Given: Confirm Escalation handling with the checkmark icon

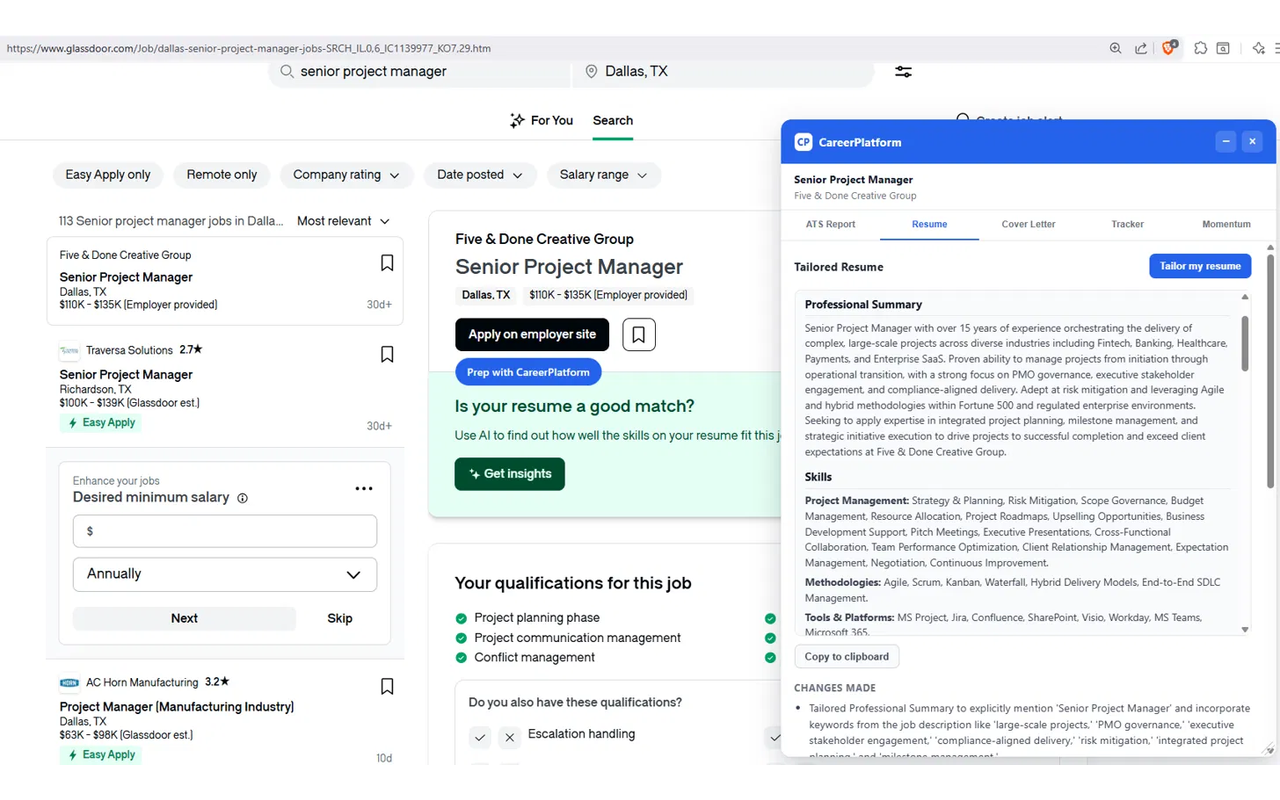Looking at the screenshot, I should tap(480, 738).
